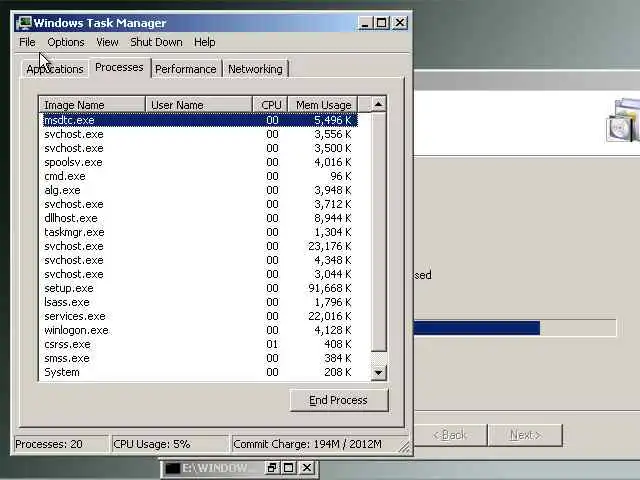This screenshot has width=640, height=480.
Task: Select svchost.exe using 3,500 K memory
Action: click(200, 148)
